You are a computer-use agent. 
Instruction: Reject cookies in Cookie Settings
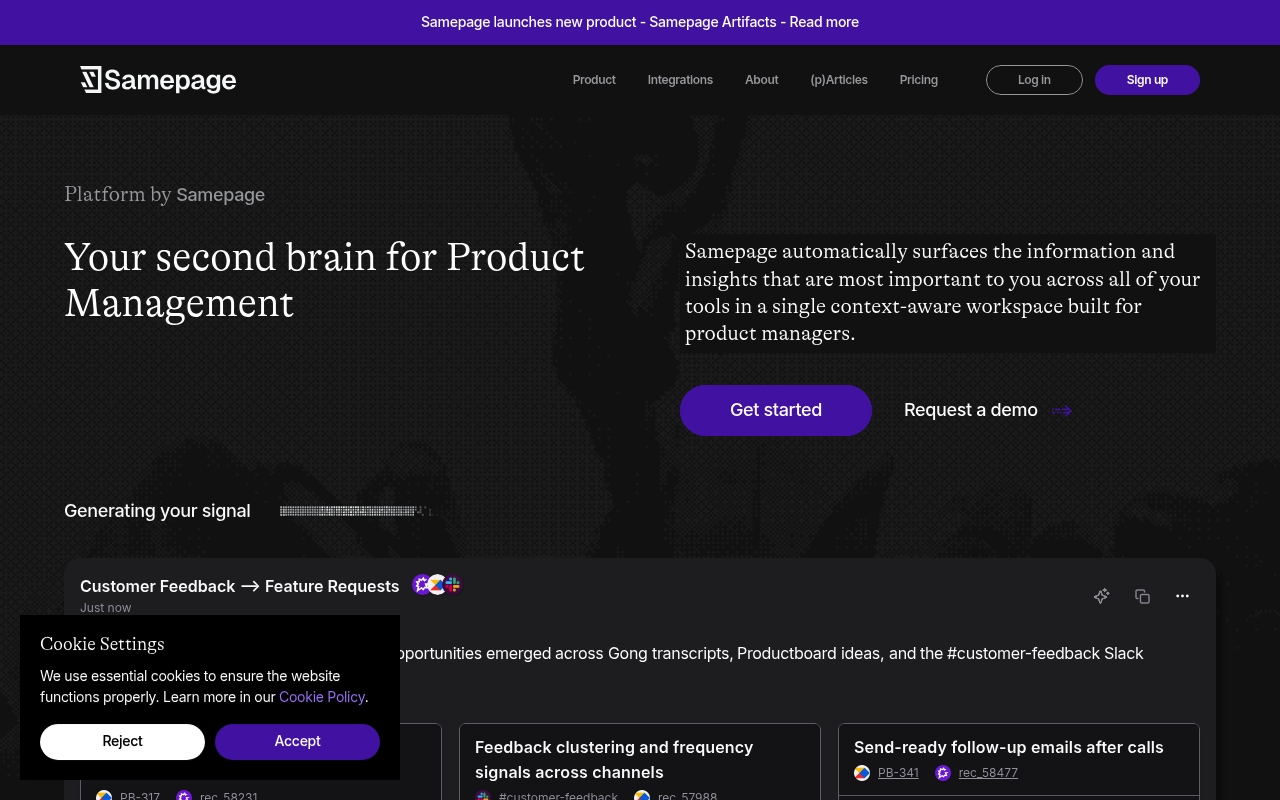(122, 741)
